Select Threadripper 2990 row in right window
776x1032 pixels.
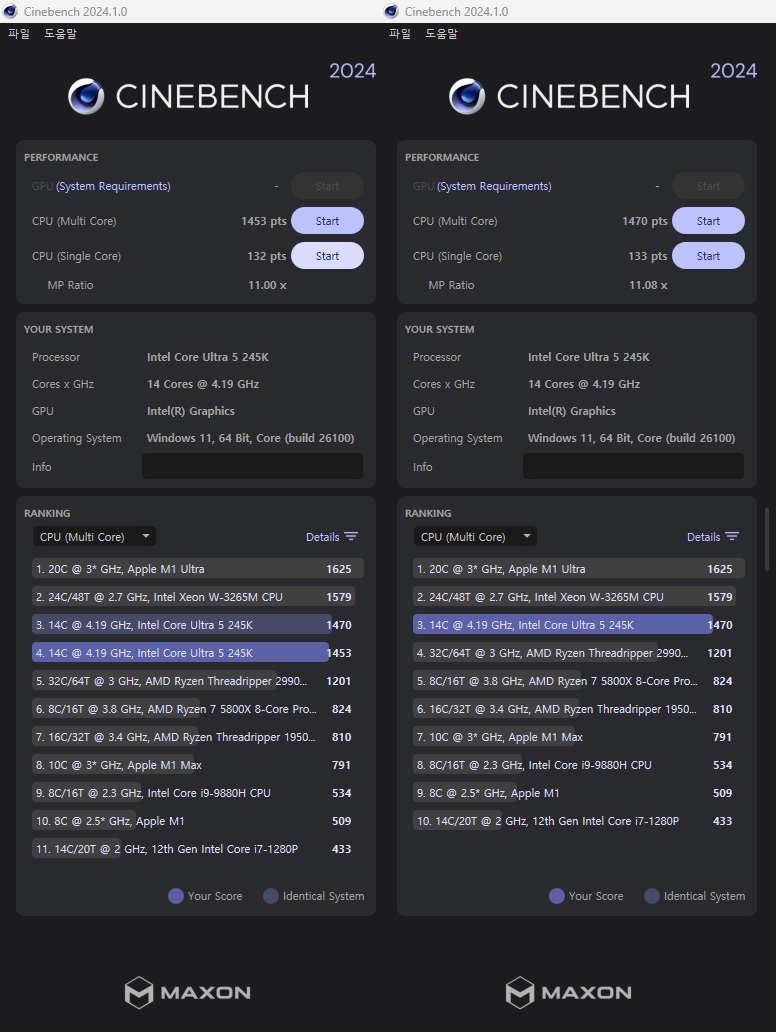click(x=579, y=653)
